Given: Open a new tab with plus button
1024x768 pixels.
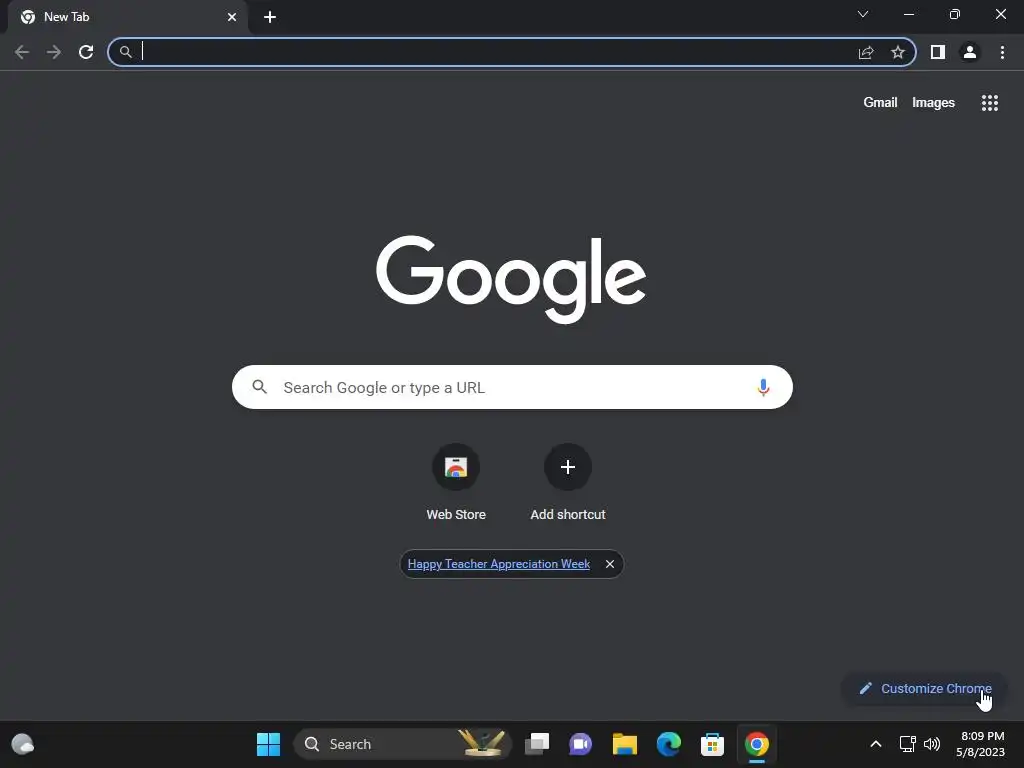Looking at the screenshot, I should click(x=270, y=17).
